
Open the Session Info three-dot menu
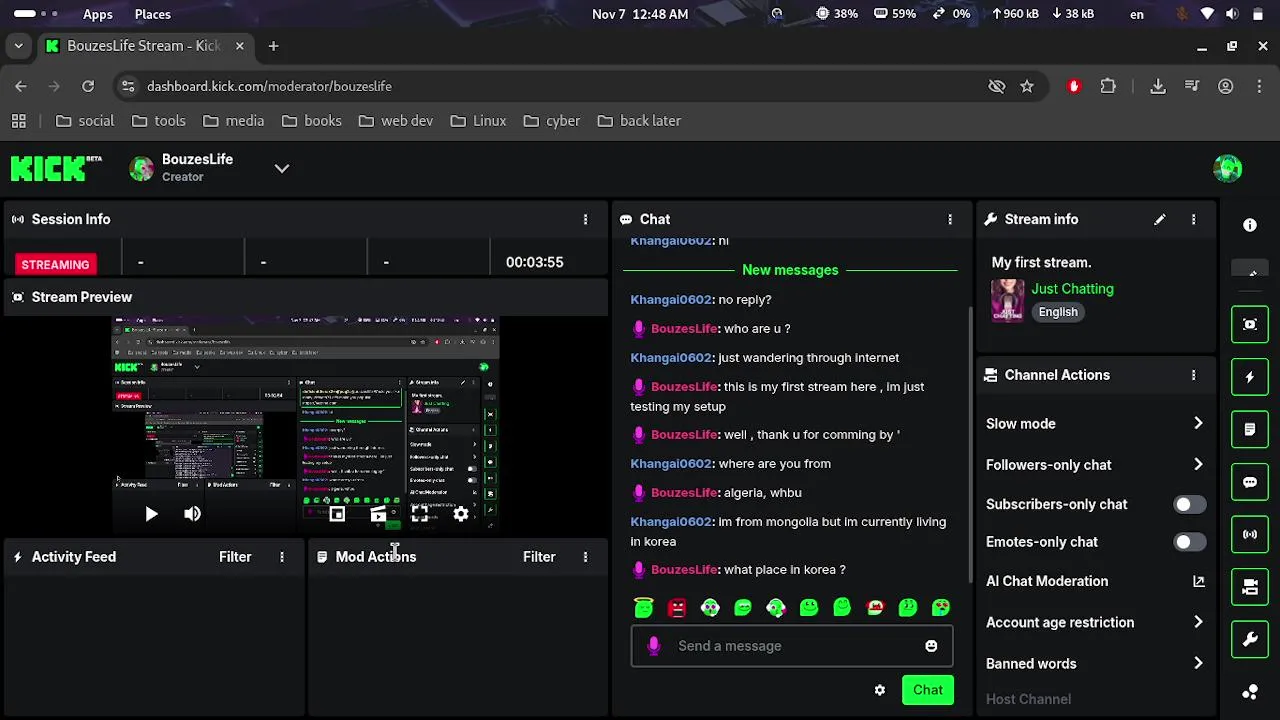(586, 219)
